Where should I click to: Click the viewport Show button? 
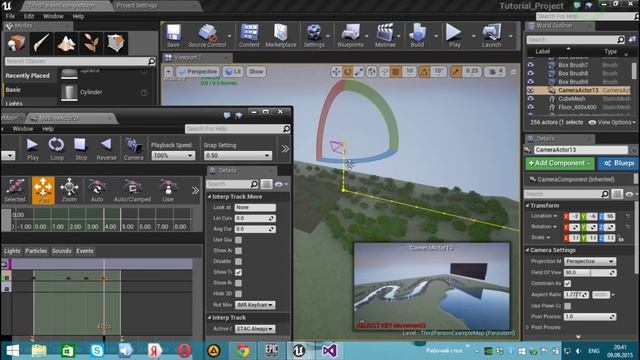(x=256, y=71)
